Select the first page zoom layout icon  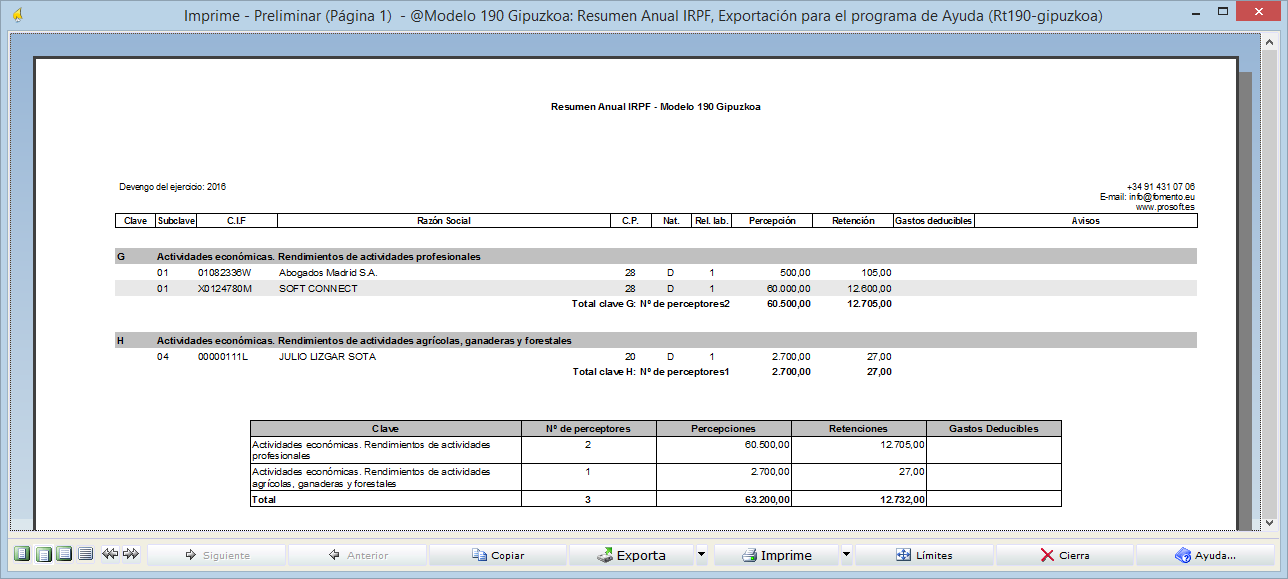[x=24, y=554]
